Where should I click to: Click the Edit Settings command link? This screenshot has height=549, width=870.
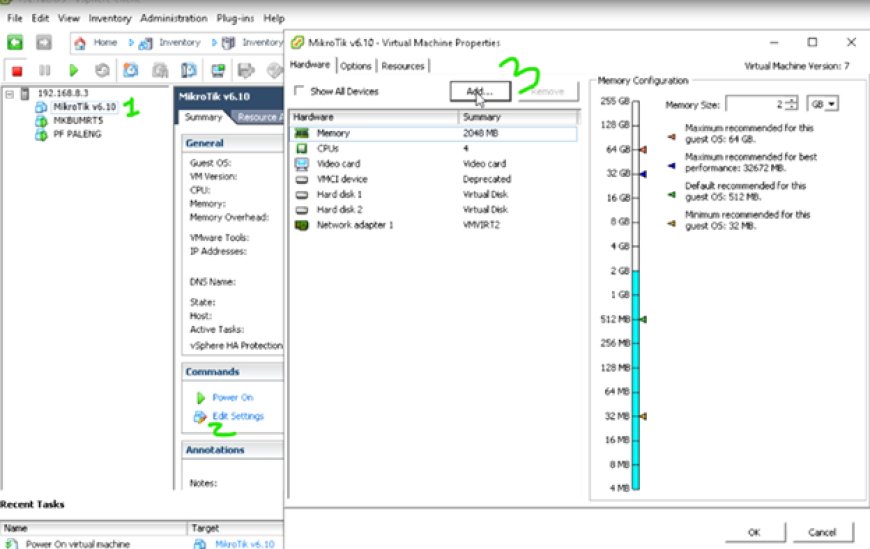click(x=238, y=416)
